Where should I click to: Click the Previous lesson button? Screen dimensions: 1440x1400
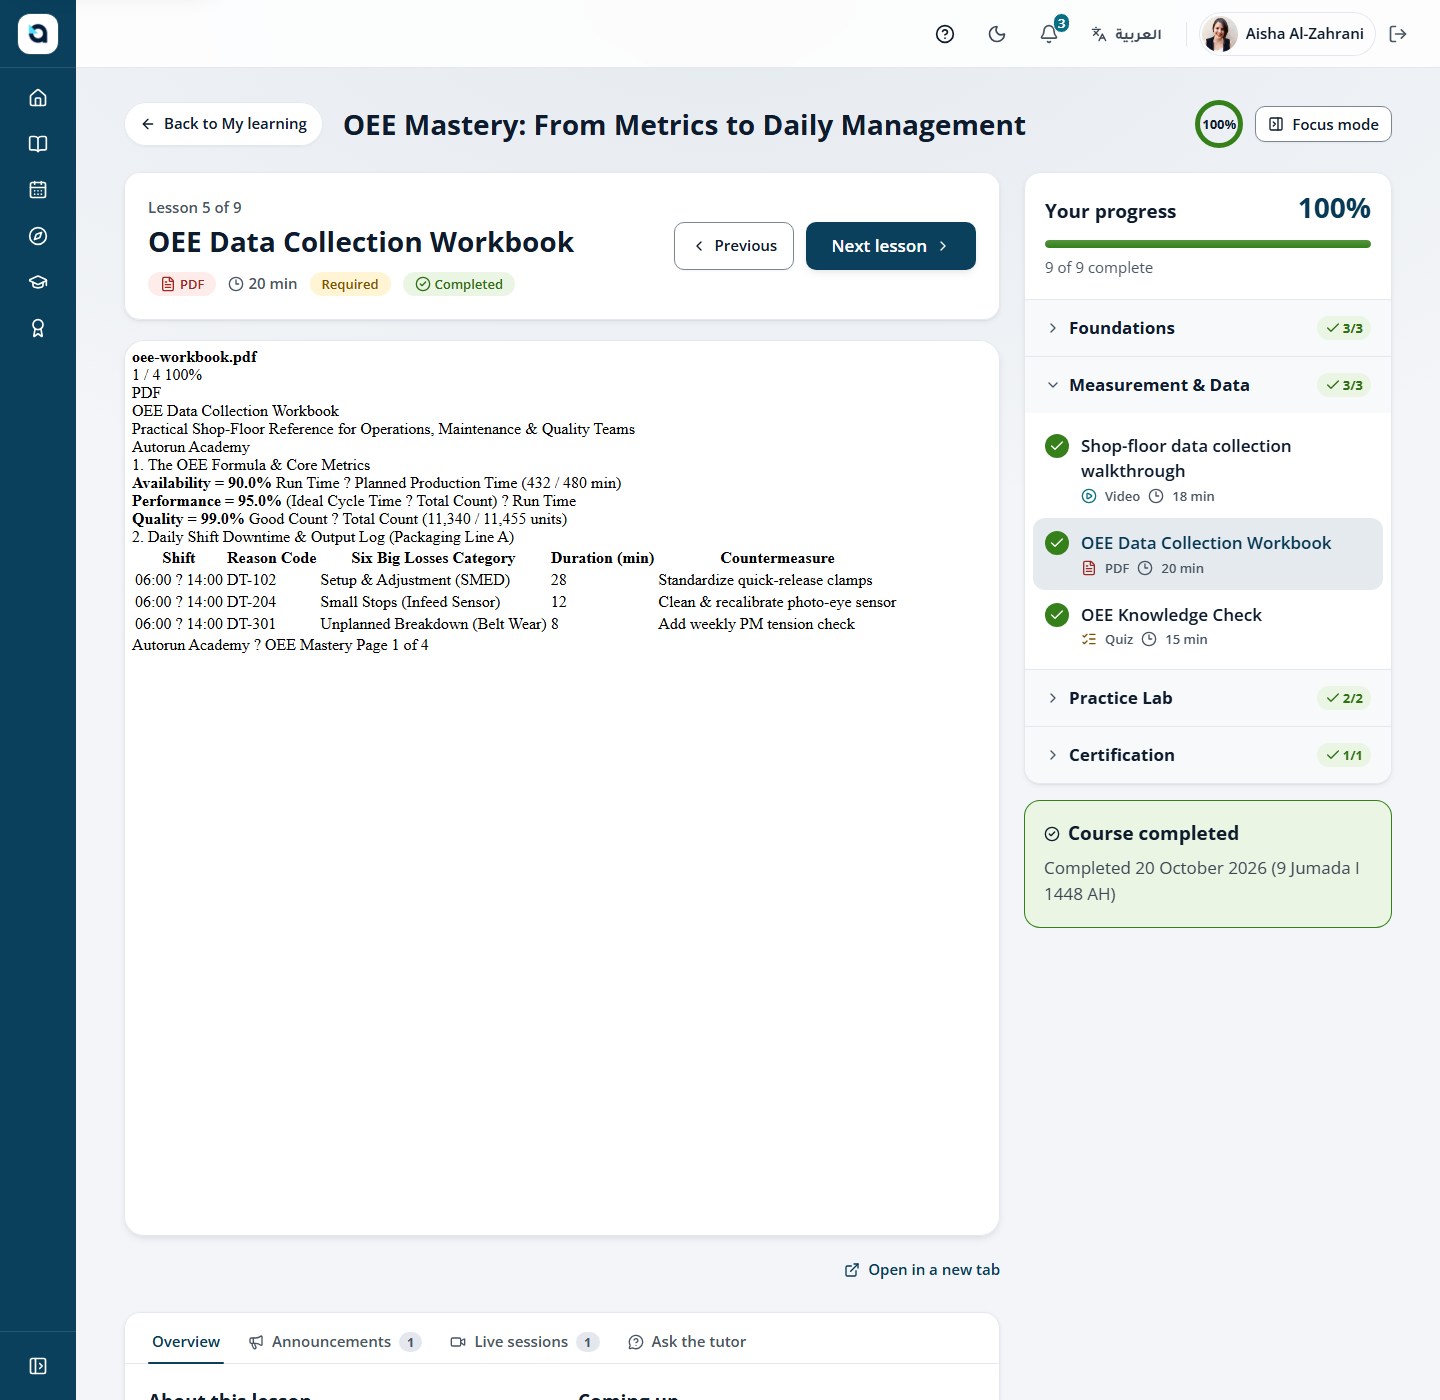(734, 246)
